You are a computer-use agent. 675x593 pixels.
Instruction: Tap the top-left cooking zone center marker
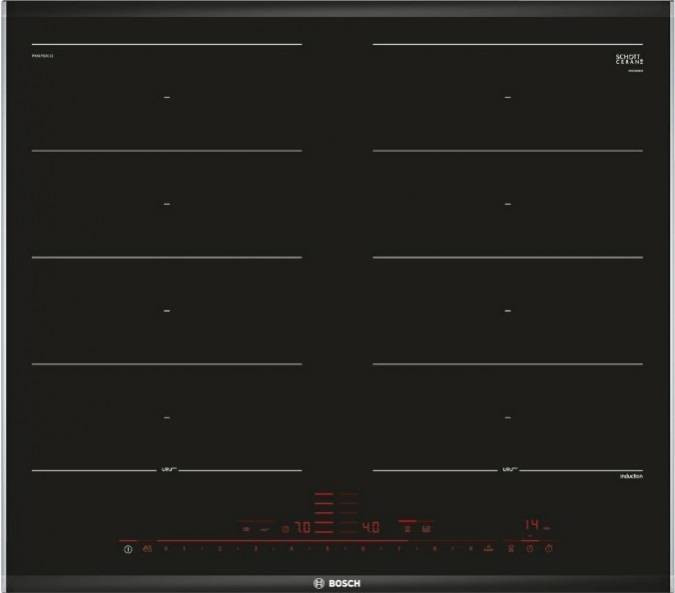click(x=167, y=97)
